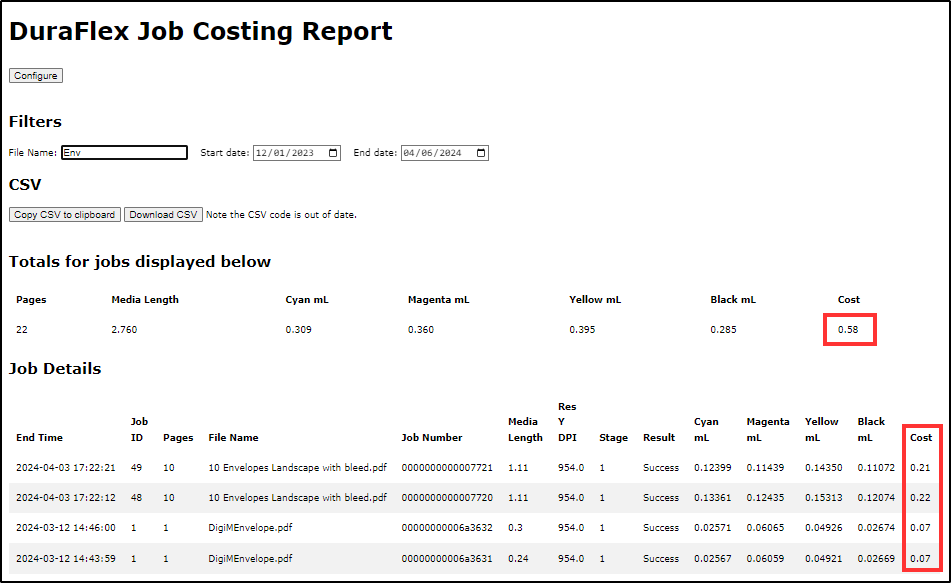
Task: Copy CSV to clipboard
Action: pos(64,215)
